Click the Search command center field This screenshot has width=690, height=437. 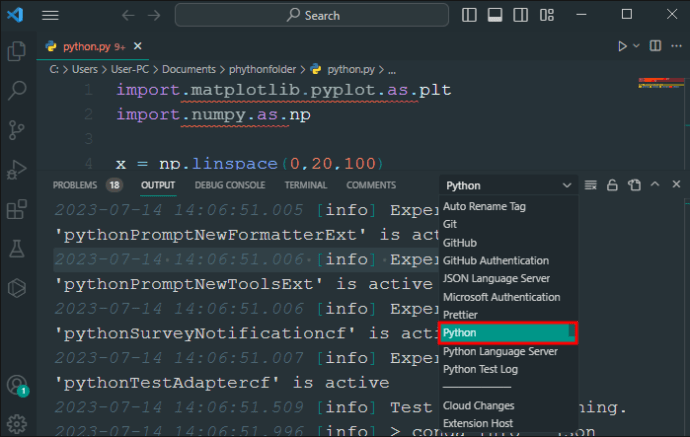(312, 15)
